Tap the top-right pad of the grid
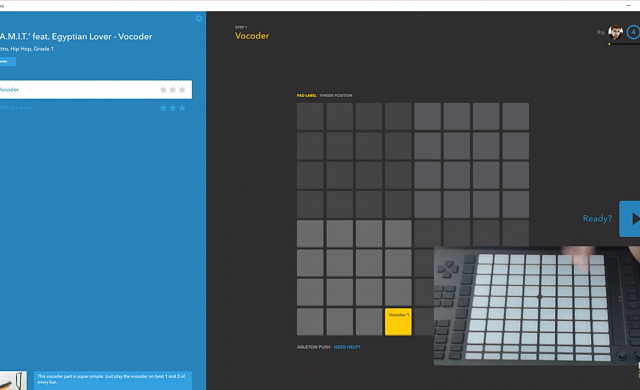This screenshot has height=390, width=640. pos(516,116)
